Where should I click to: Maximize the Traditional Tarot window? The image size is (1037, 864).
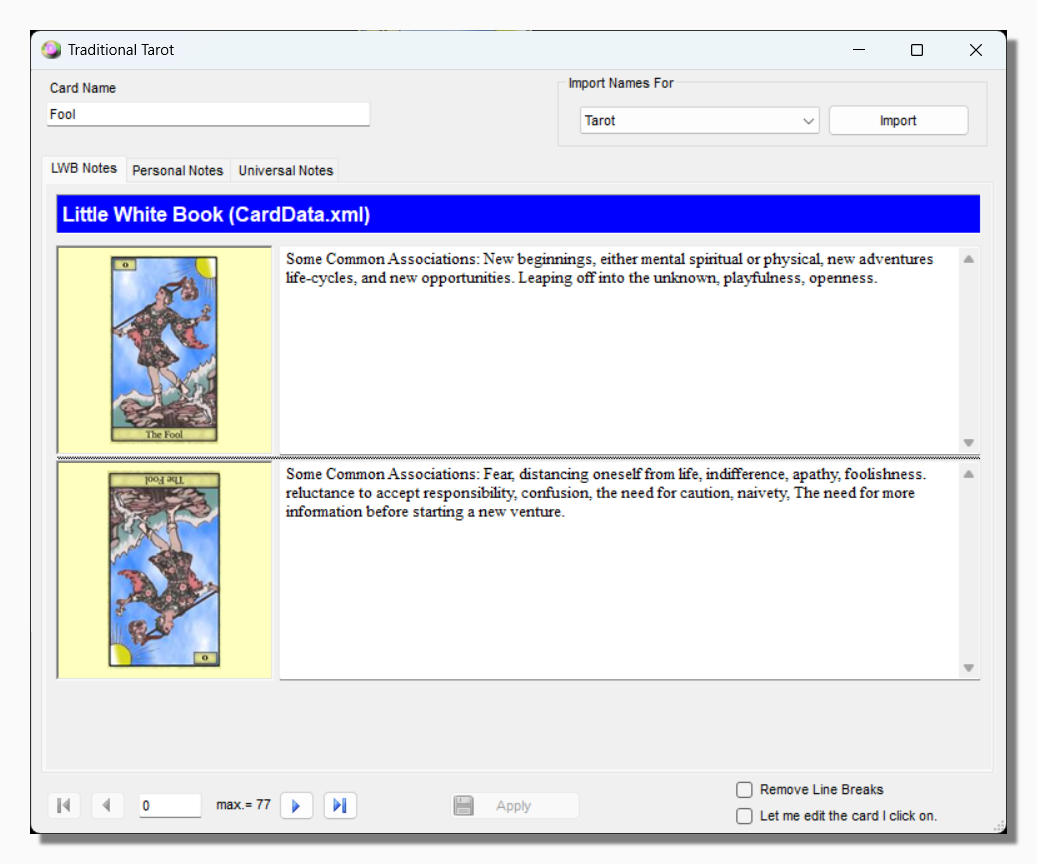tap(917, 50)
